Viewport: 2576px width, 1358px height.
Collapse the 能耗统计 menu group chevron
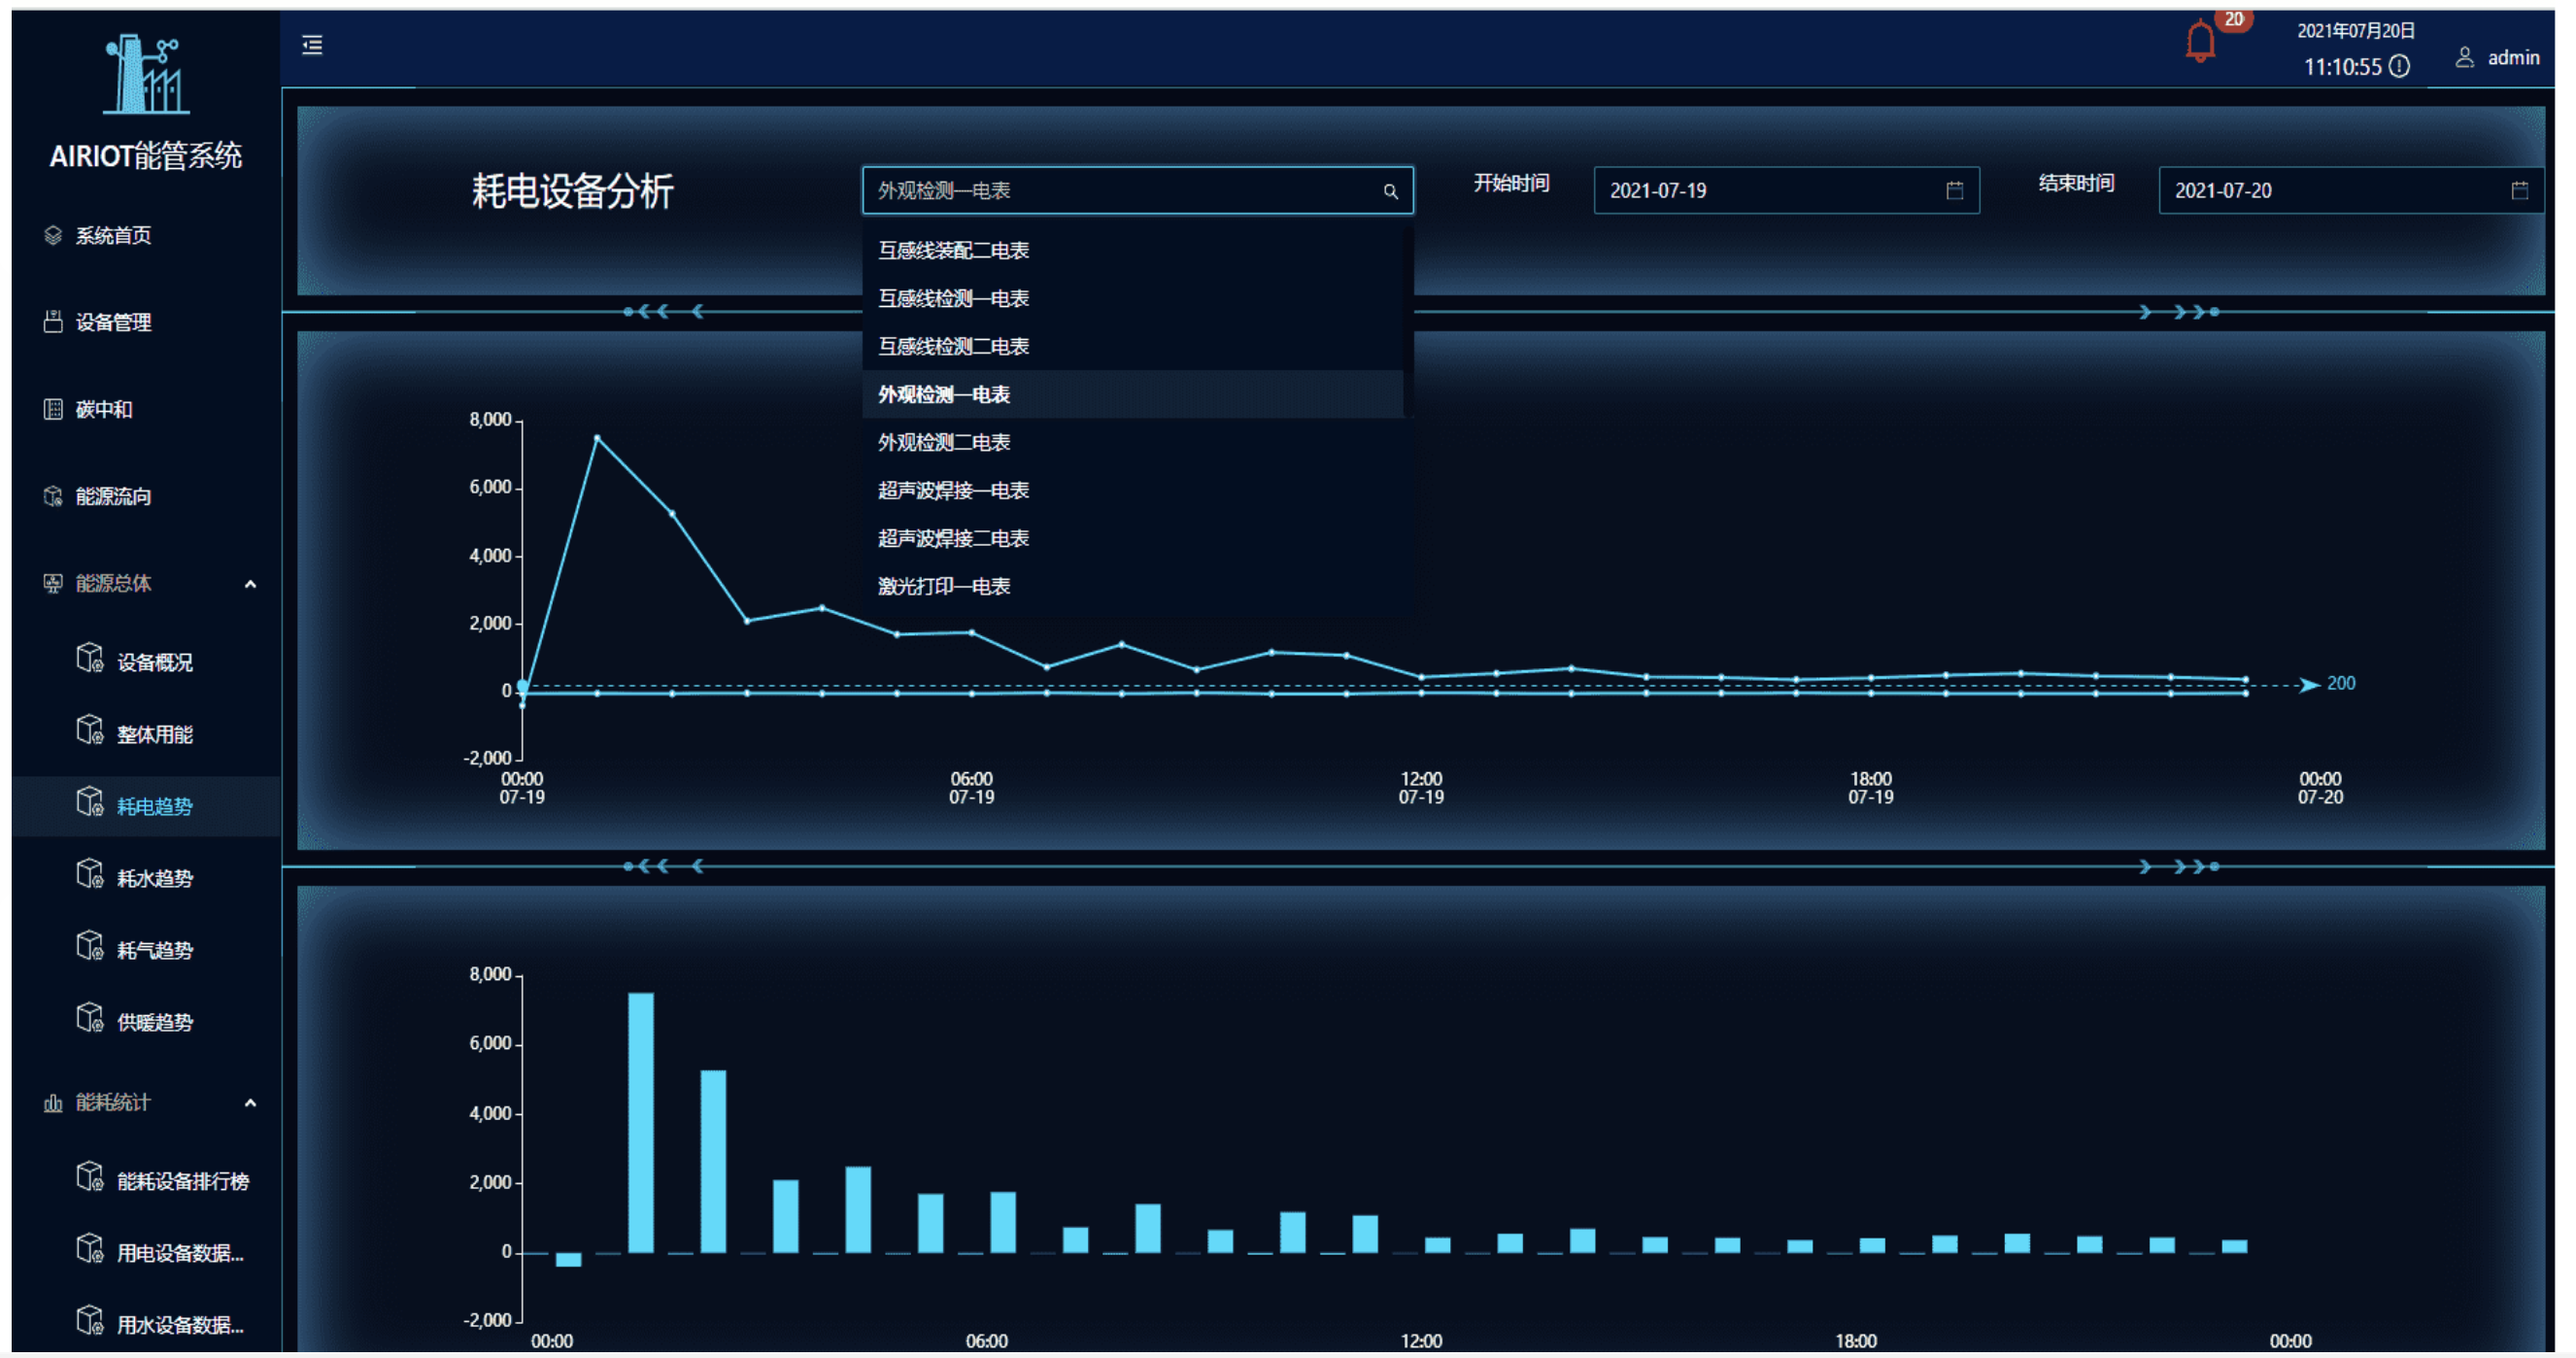(x=251, y=1103)
